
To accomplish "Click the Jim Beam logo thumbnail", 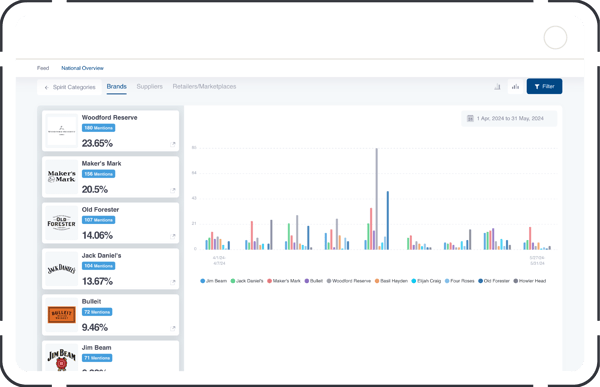I will (x=62, y=358).
